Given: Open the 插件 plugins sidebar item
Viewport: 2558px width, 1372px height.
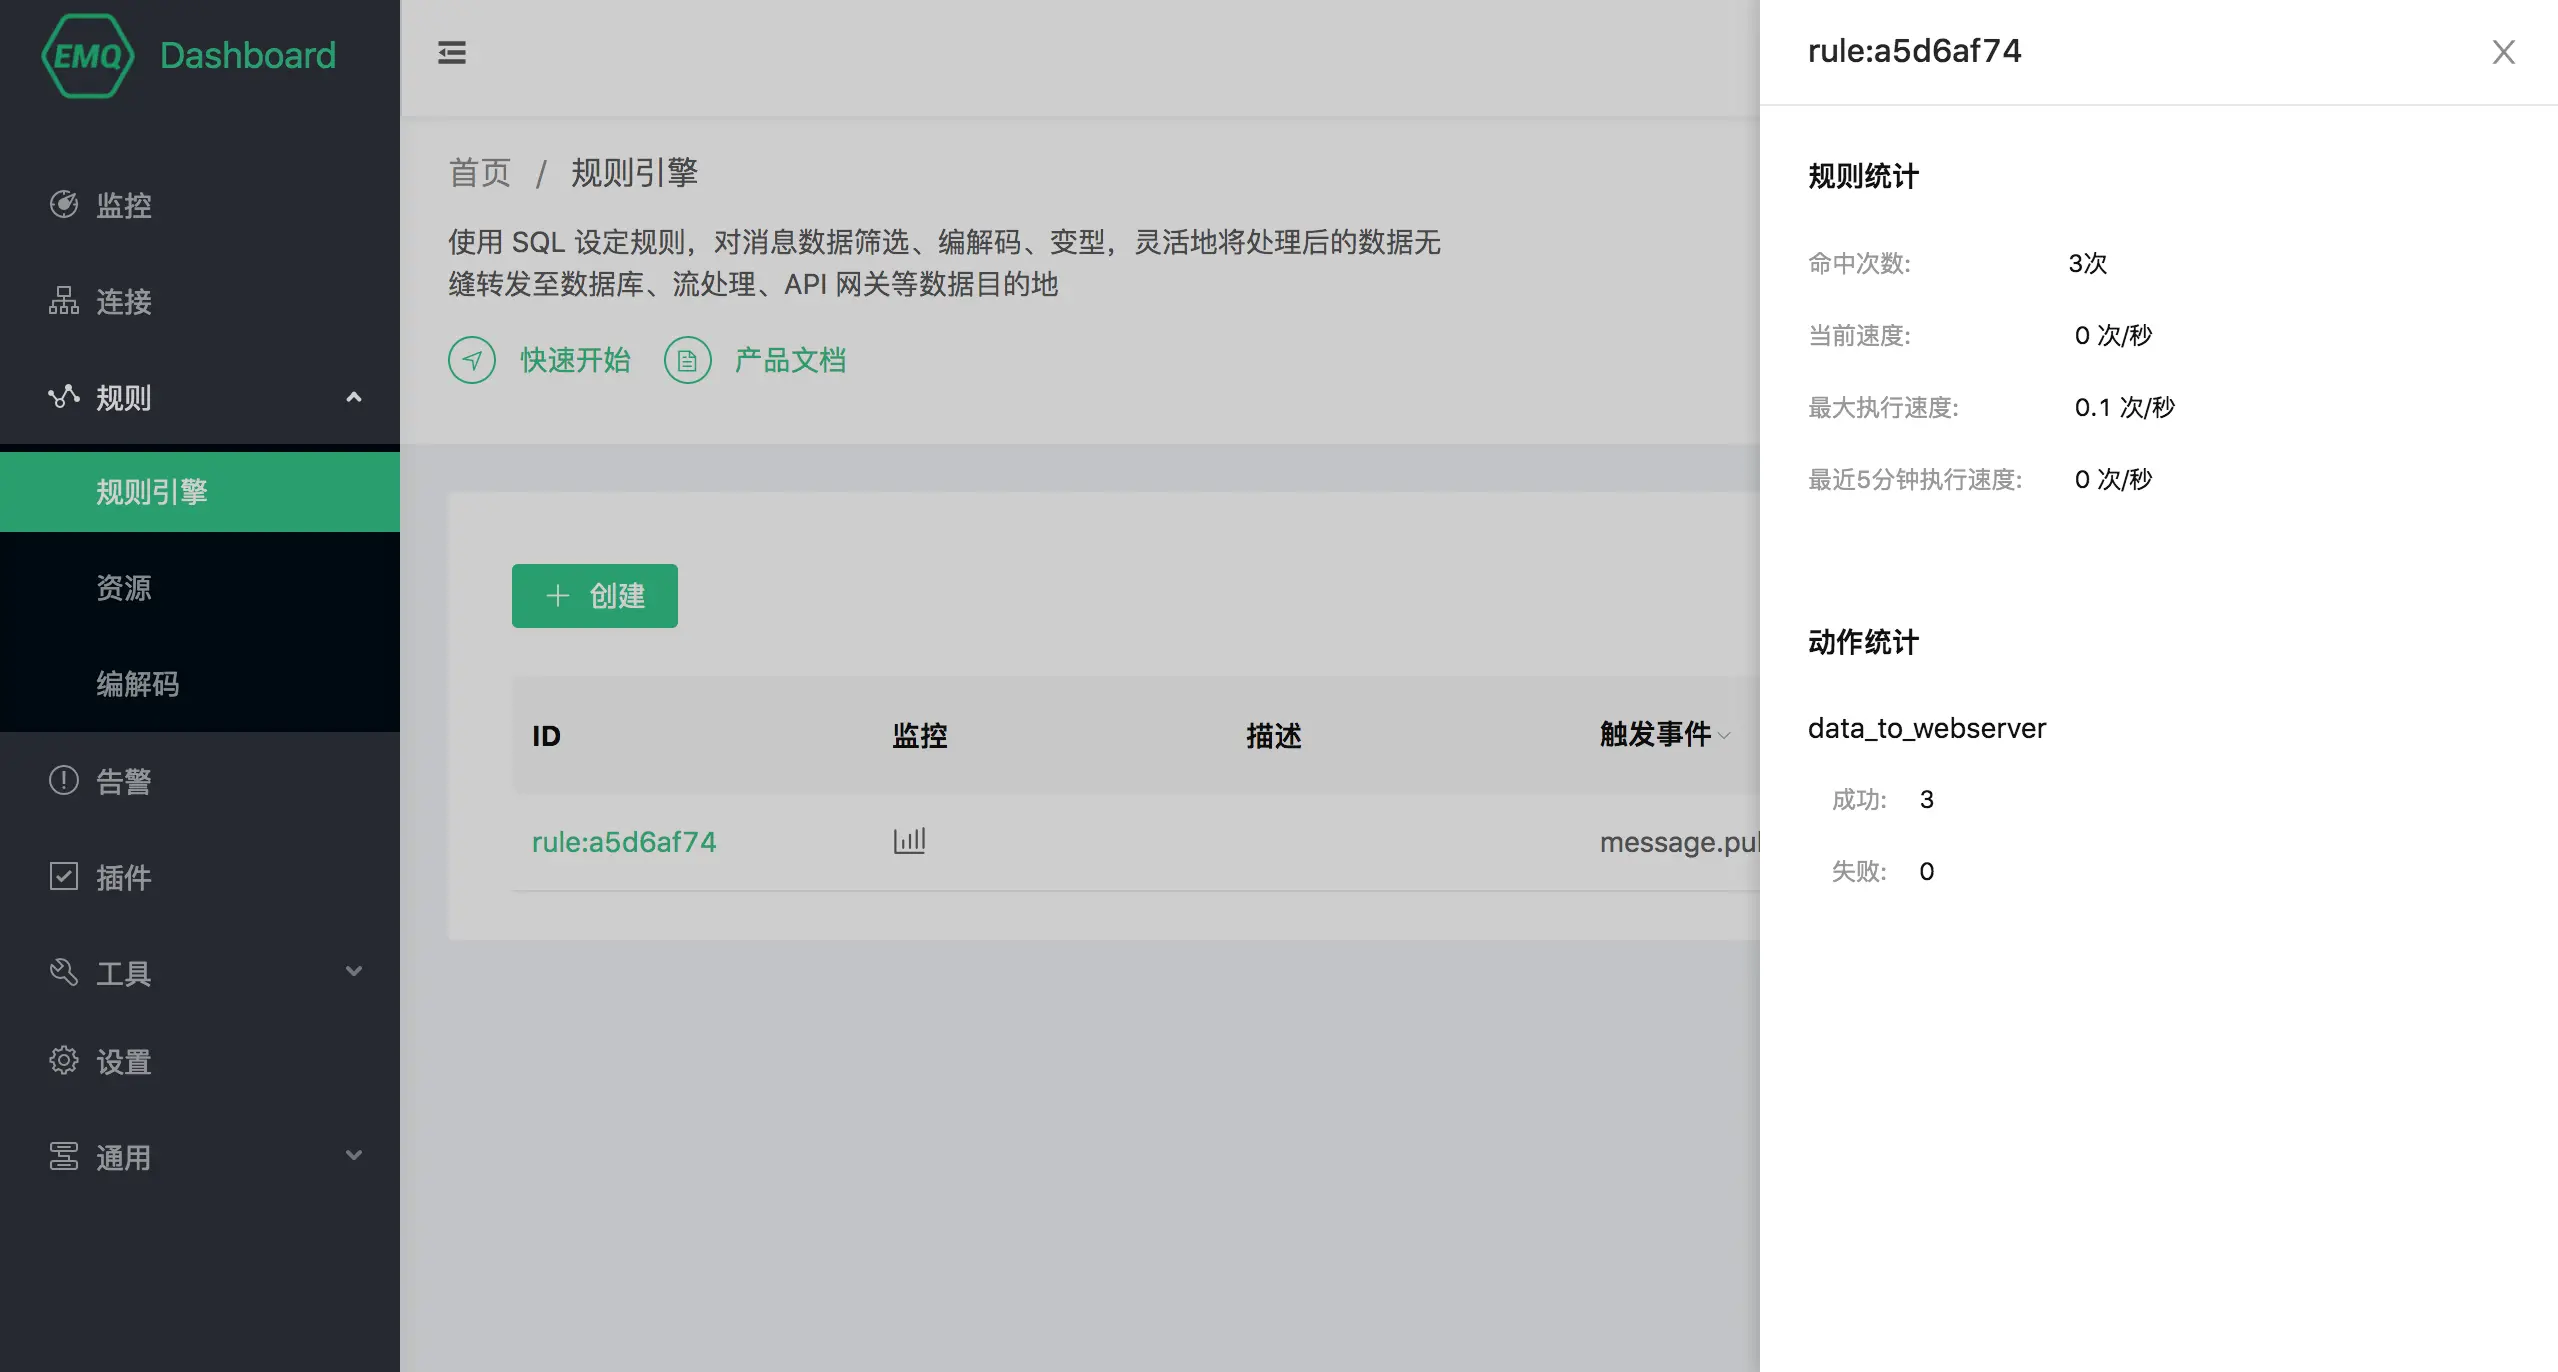Looking at the screenshot, I should point(123,877).
